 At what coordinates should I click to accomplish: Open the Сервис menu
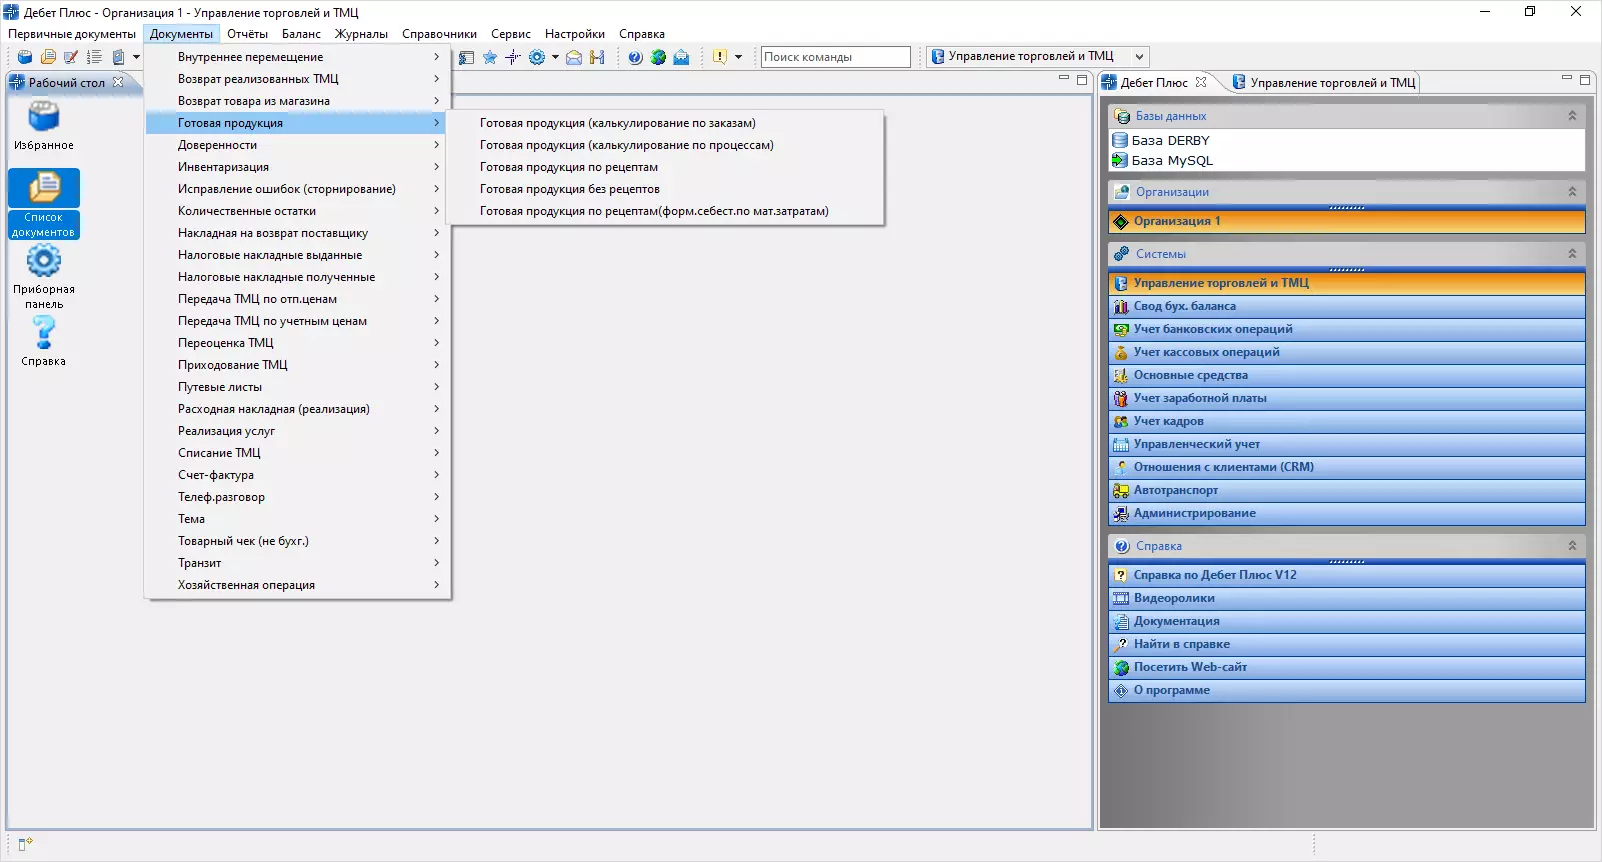(x=511, y=34)
